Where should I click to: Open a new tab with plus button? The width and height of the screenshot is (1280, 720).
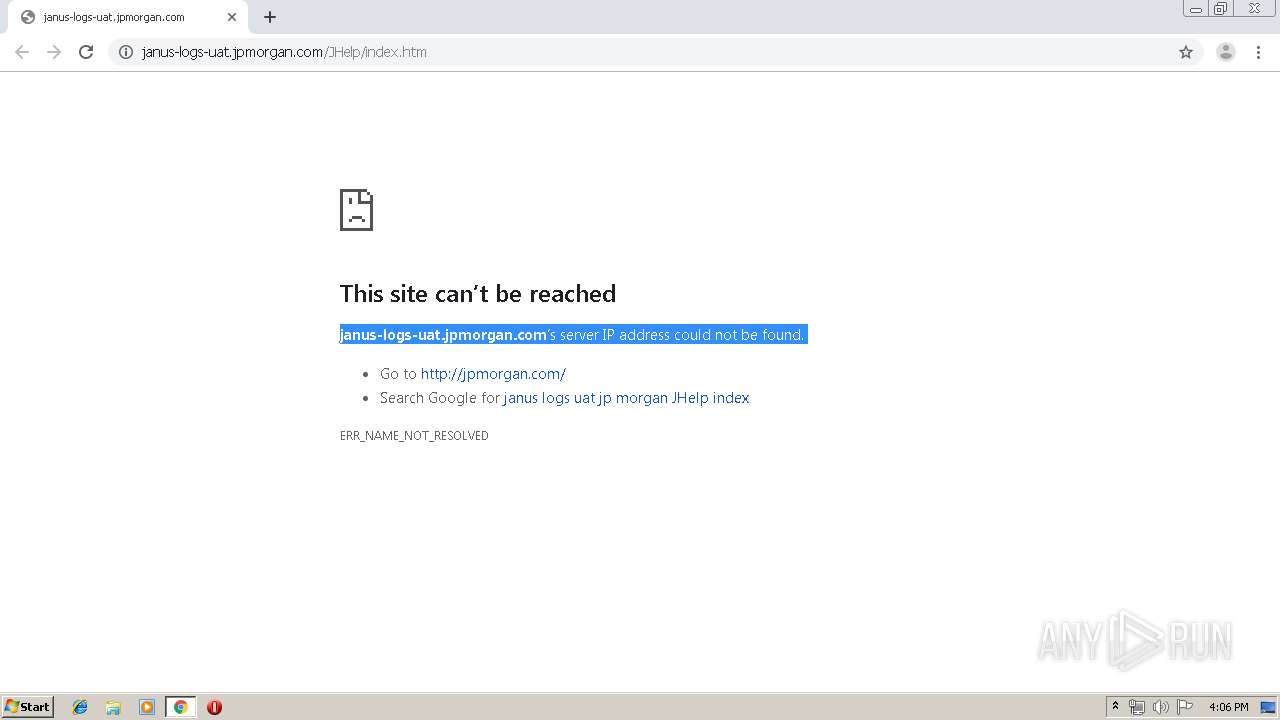click(x=270, y=17)
